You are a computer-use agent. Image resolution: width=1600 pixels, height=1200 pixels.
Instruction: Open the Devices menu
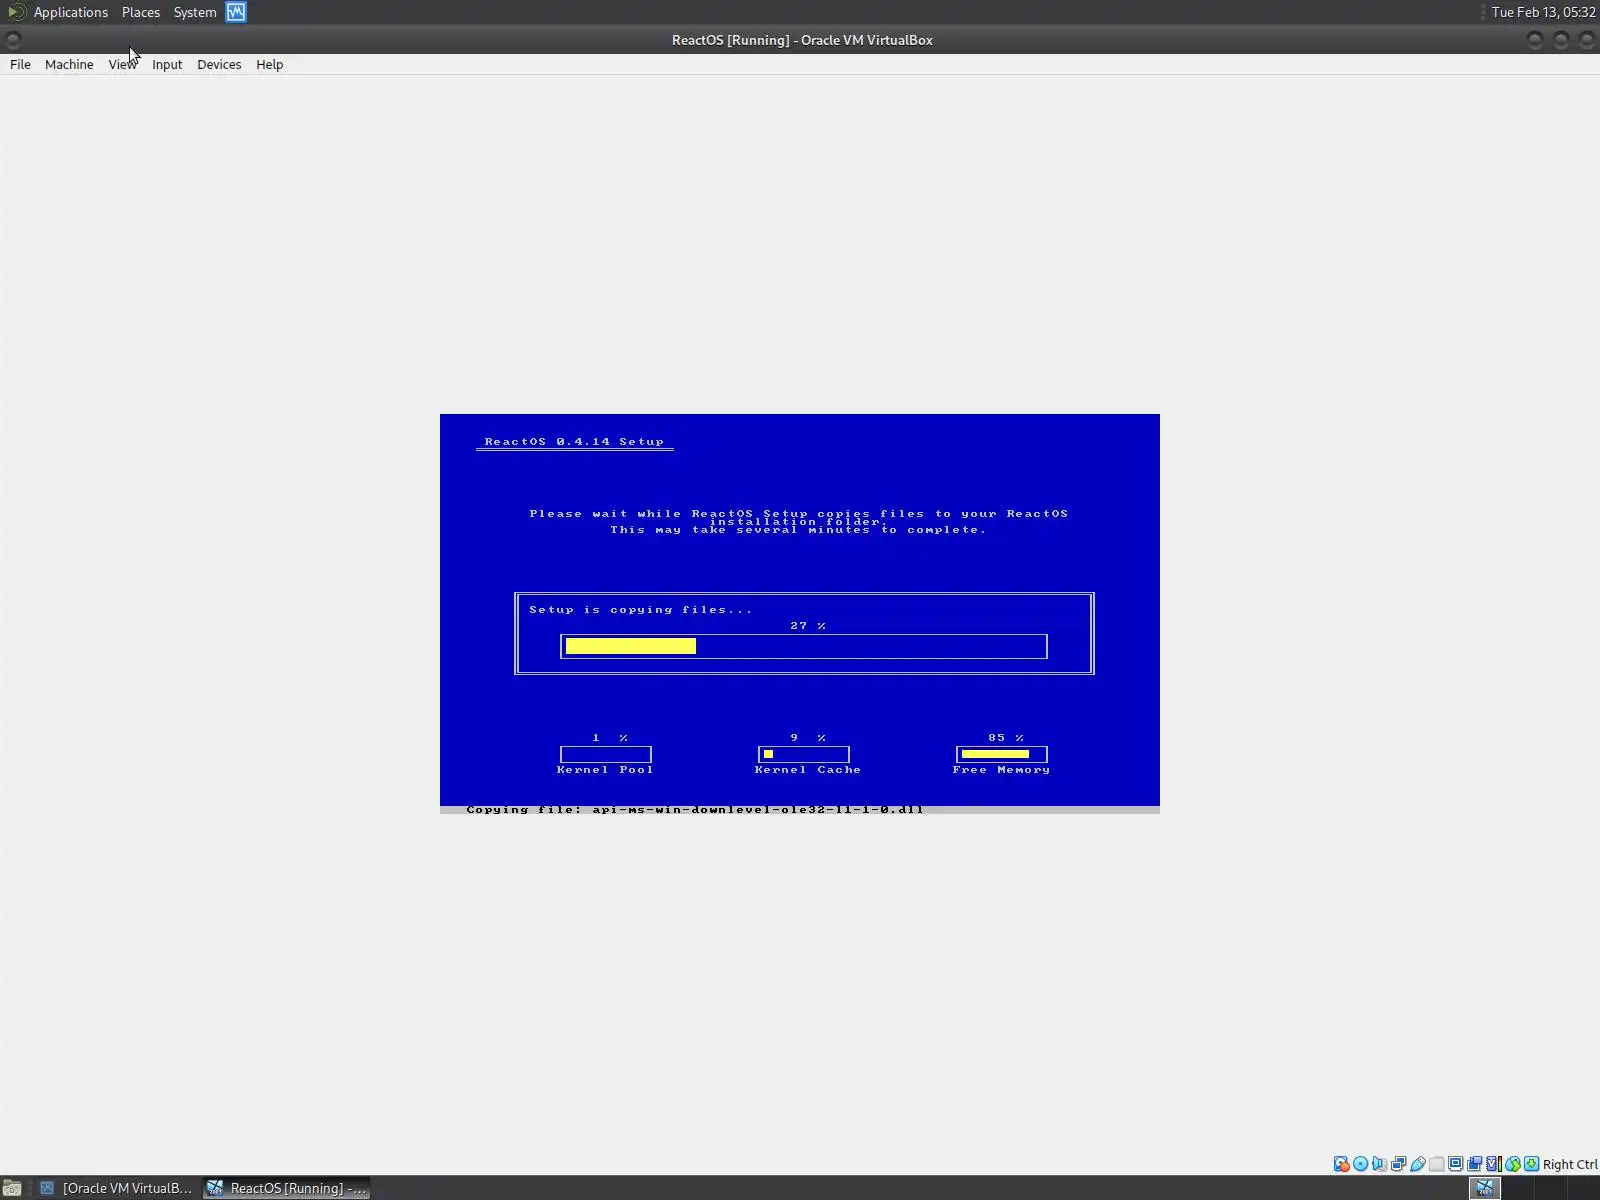[x=219, y=65]
